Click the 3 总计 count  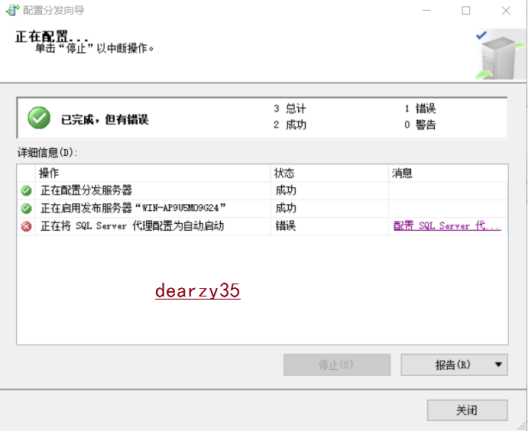click(x=289, y=109)
